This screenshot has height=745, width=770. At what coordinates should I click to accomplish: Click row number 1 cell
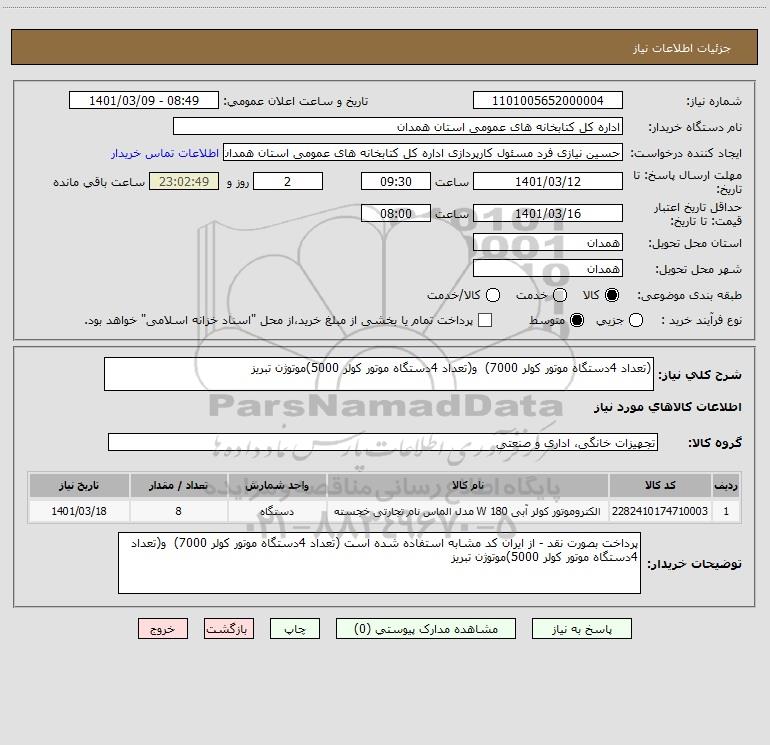[x=726, y=511]
